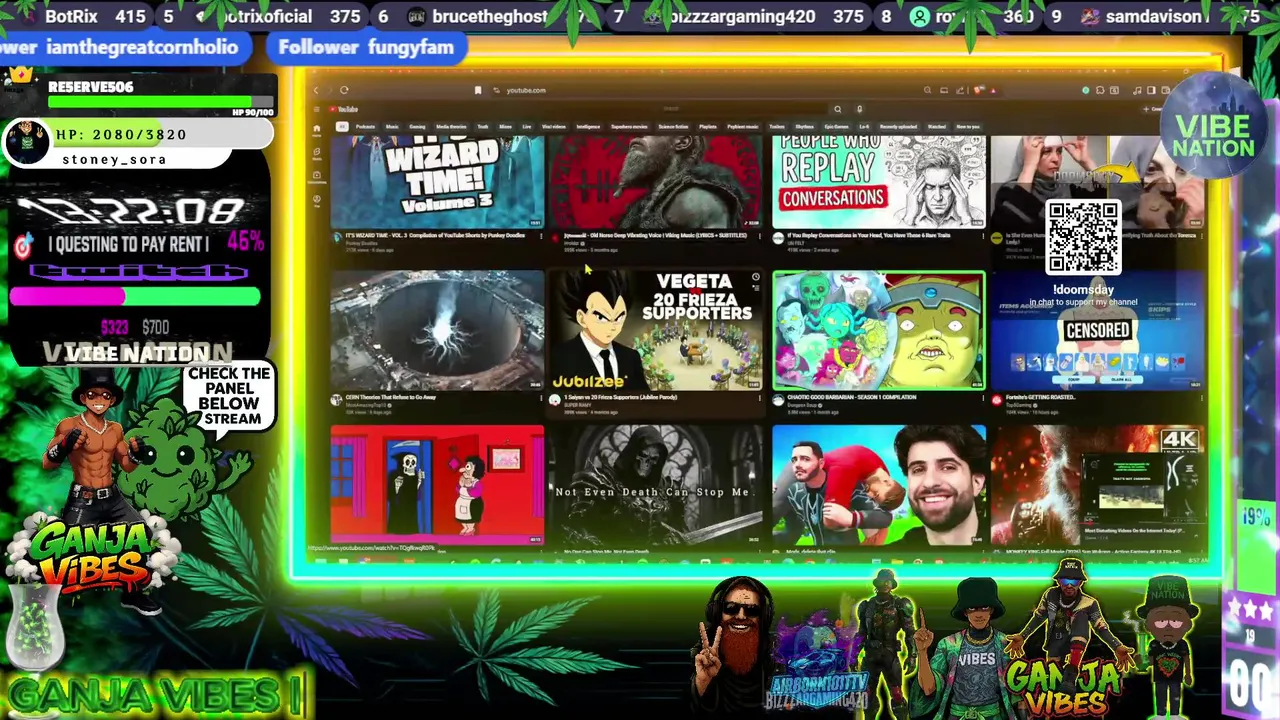Open Shorts in YouTube sidebar
This screenshot has height=720, width=1280.
pyautogui.click(x=317, y=153)
